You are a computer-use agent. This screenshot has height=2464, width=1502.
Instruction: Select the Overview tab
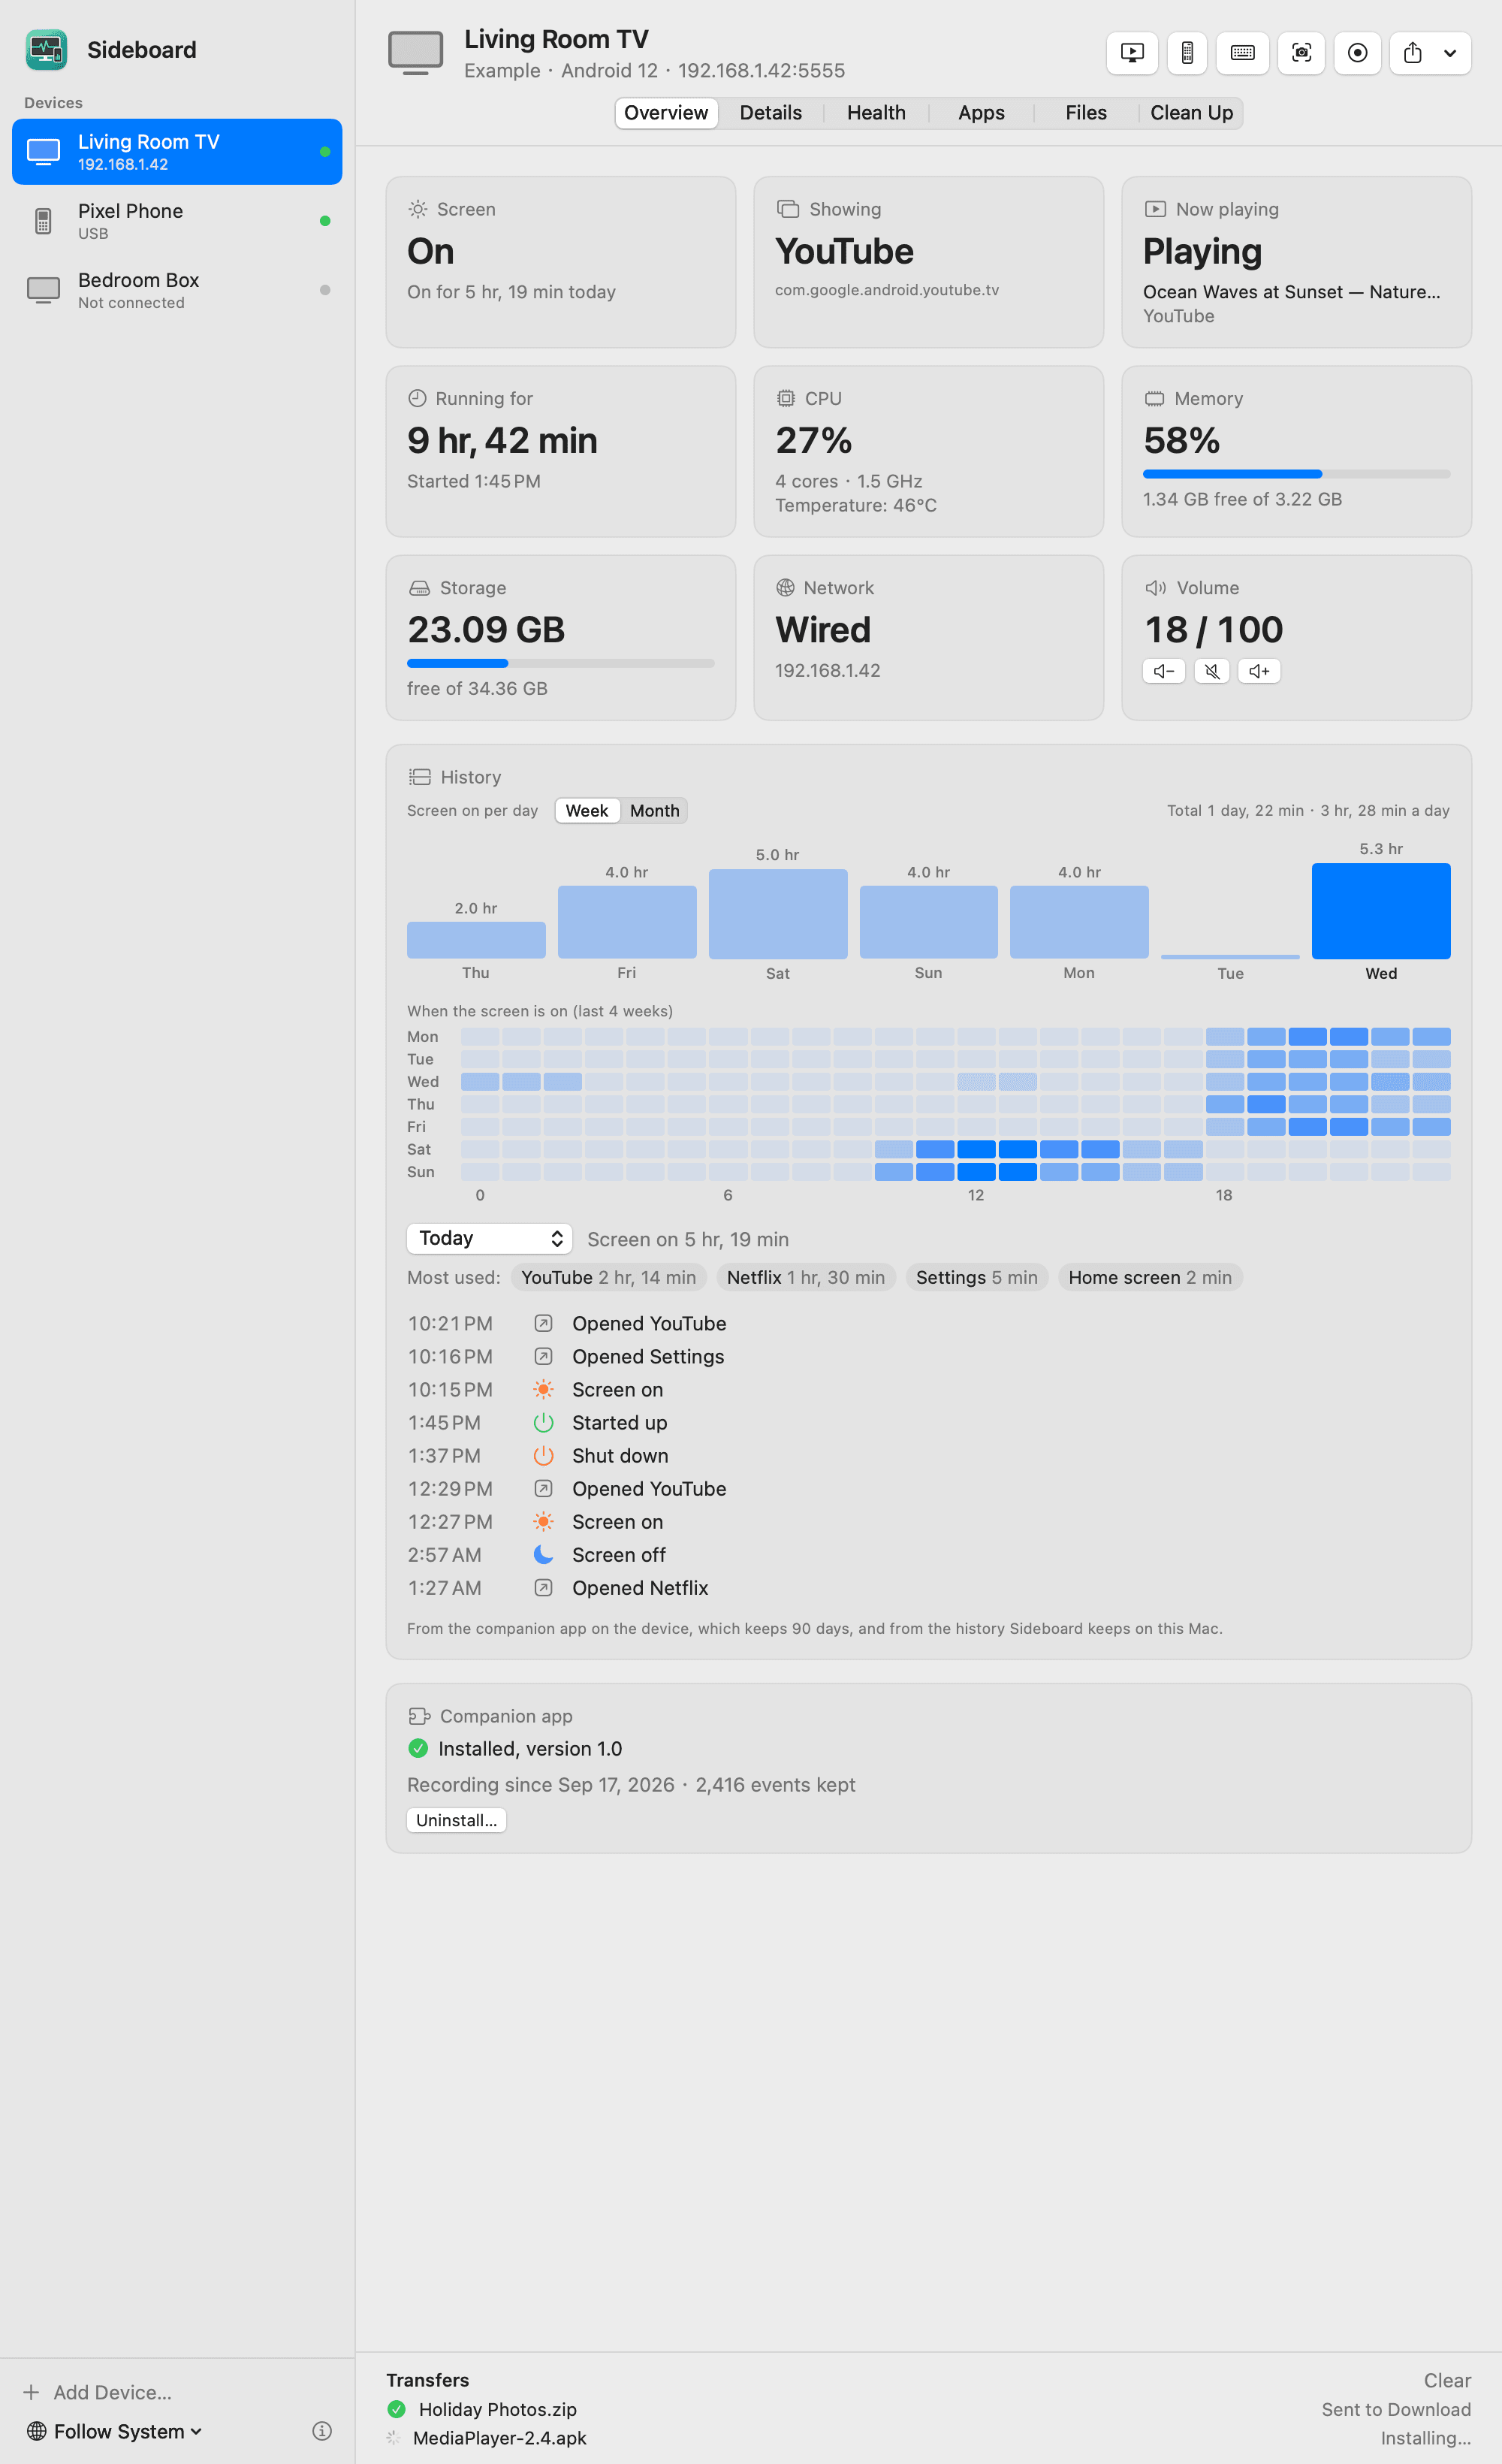tap(666, 113)
